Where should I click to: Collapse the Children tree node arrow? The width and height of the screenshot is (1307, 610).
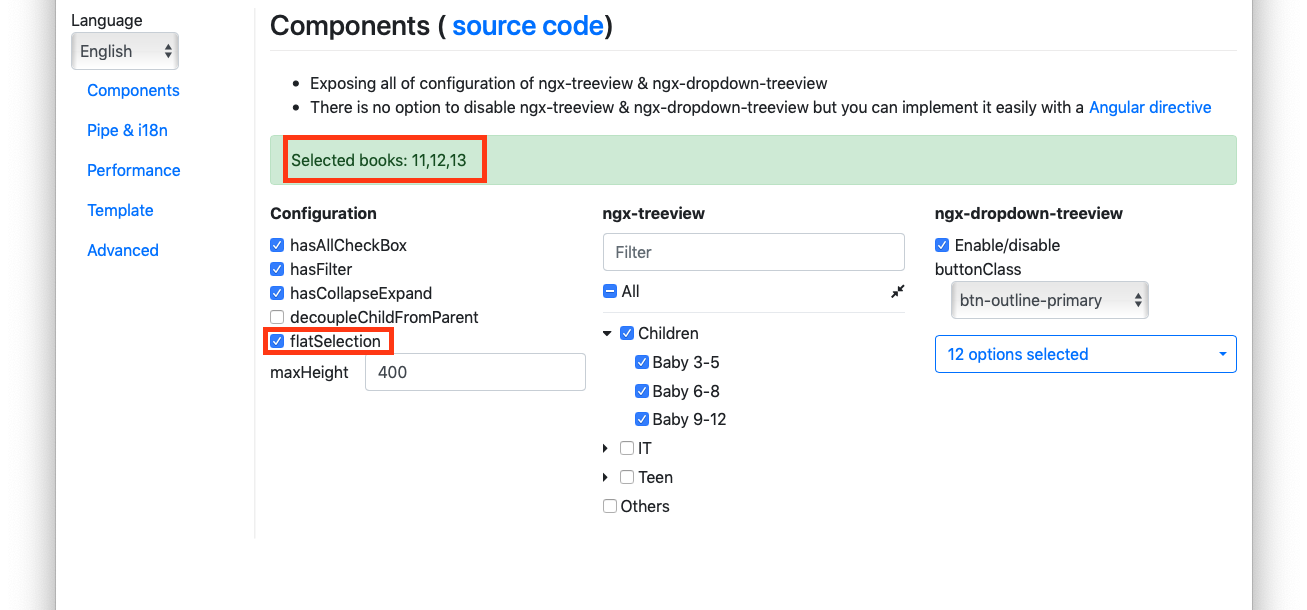point(607,334)
